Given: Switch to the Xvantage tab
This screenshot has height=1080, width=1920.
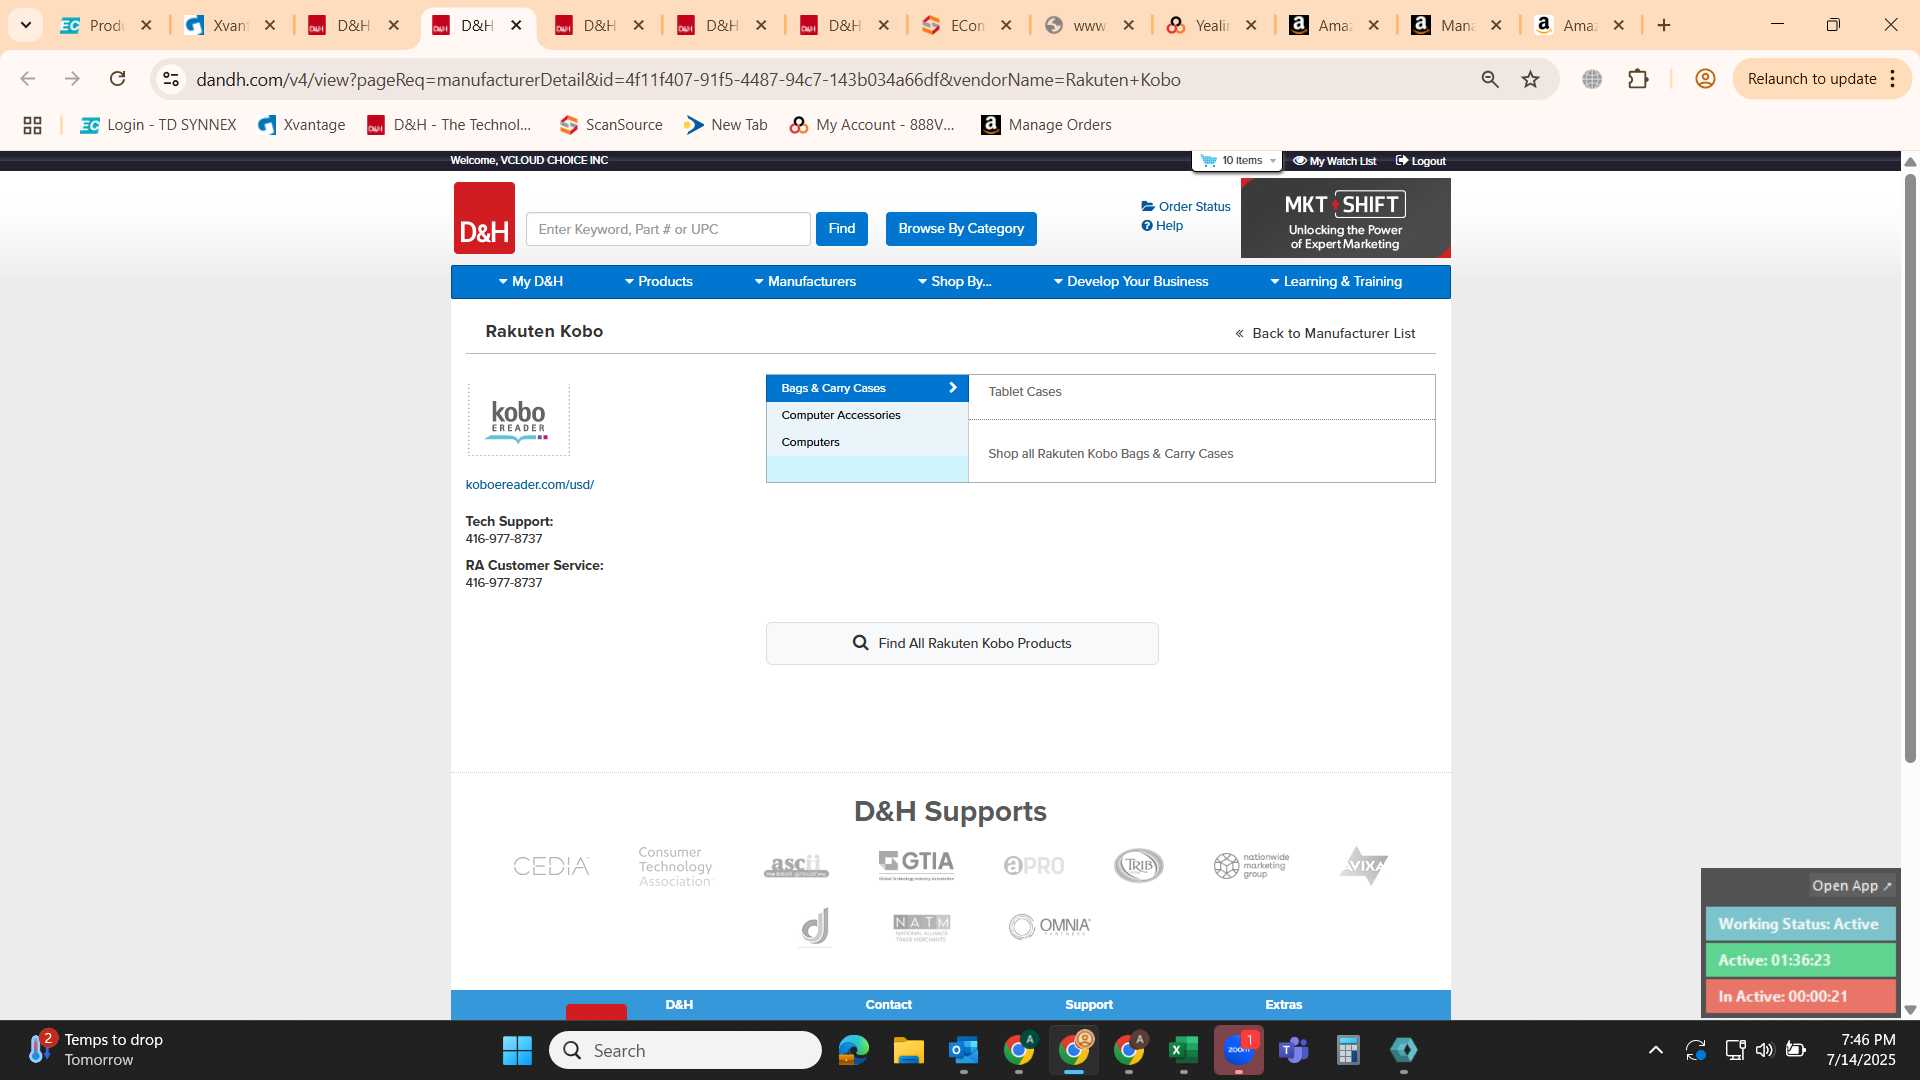Looking at the screenshot, I should point(230,26).
